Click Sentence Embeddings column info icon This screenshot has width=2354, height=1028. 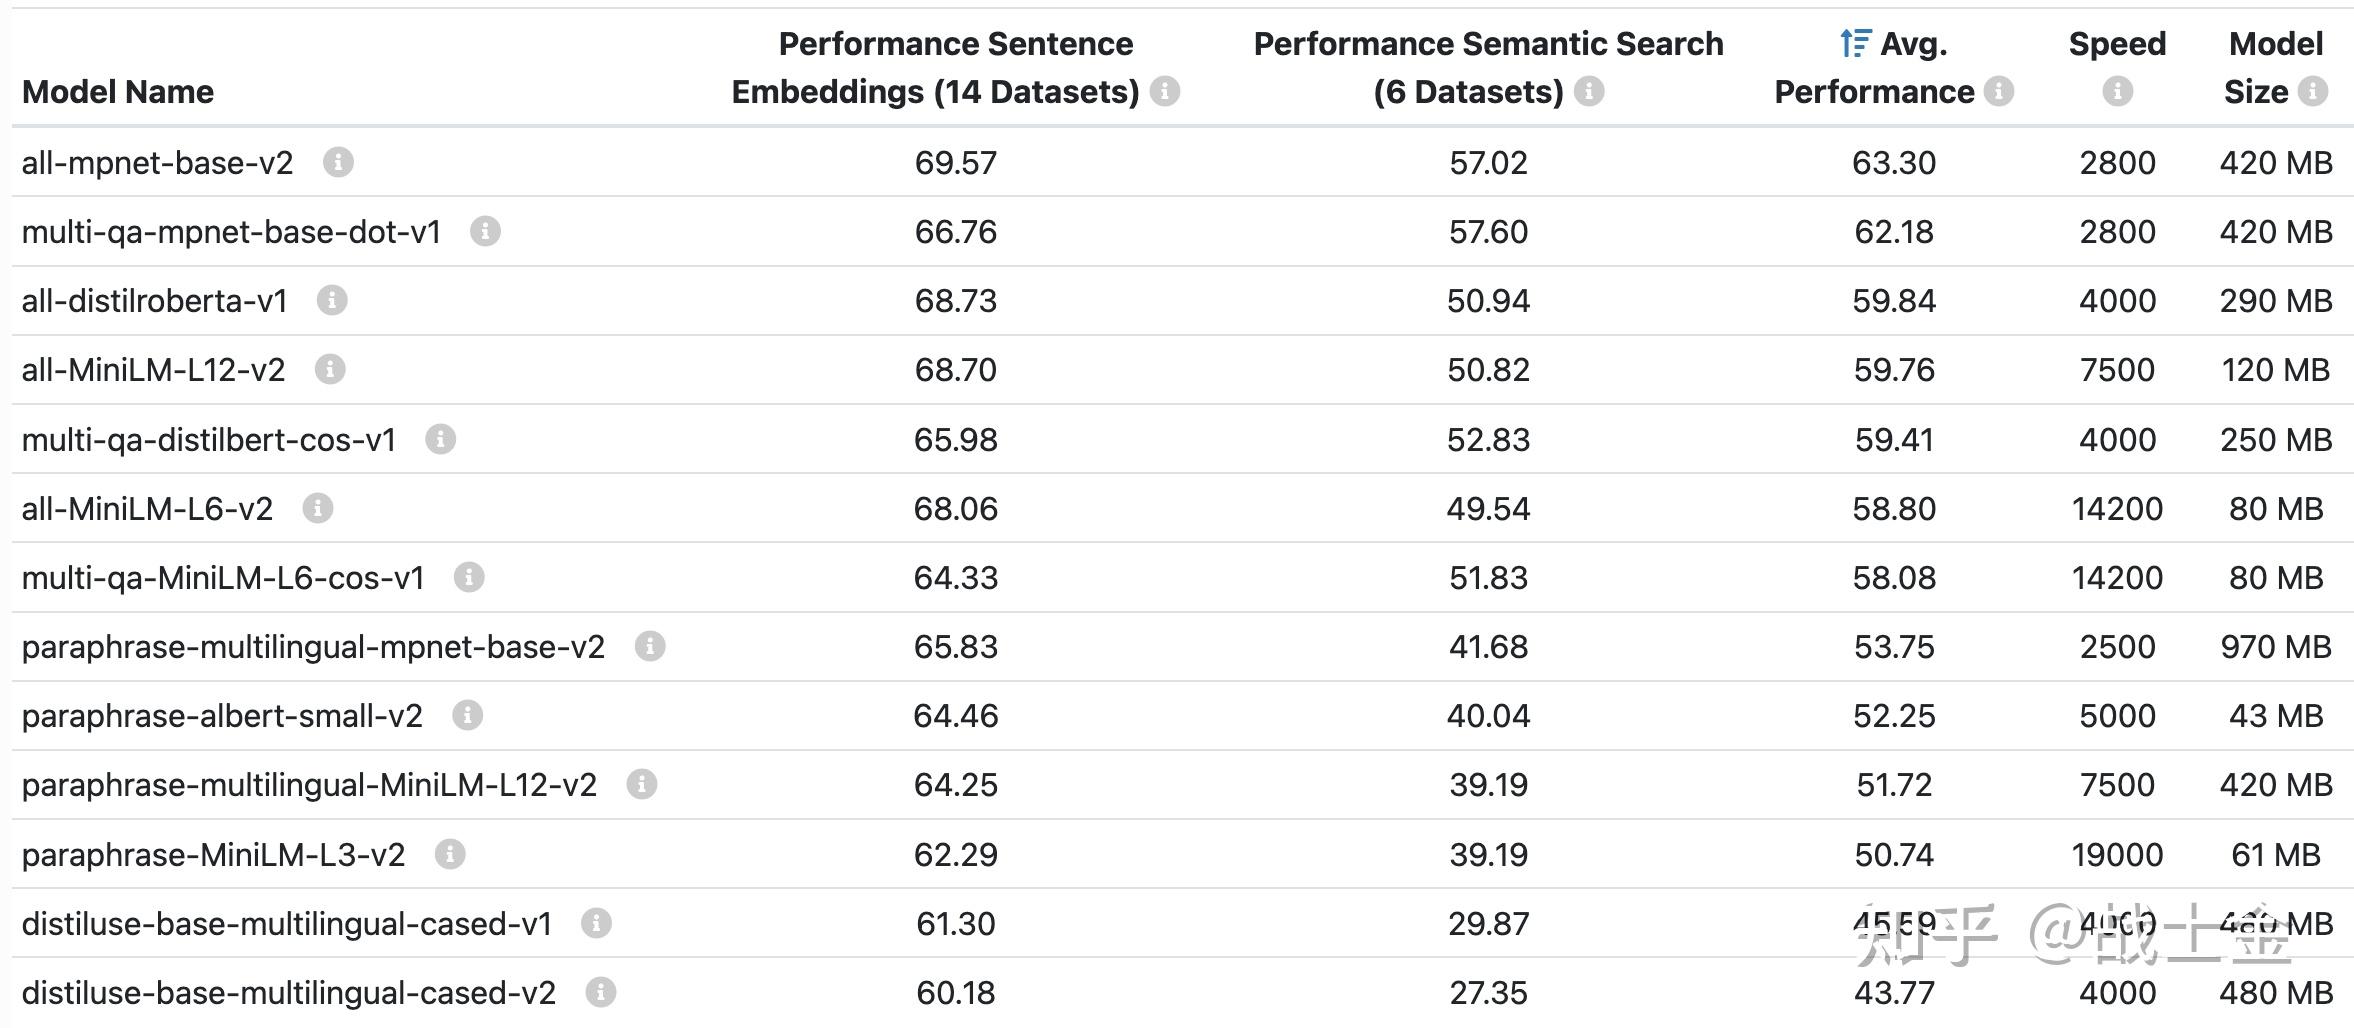click(x=1164, y=92)
